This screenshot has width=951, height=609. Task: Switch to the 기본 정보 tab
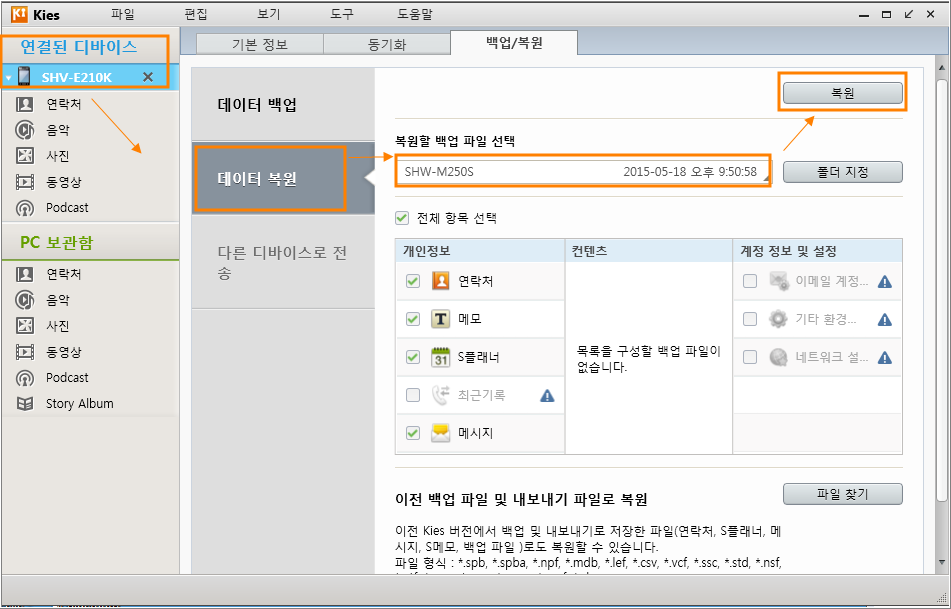coord(260,44)
